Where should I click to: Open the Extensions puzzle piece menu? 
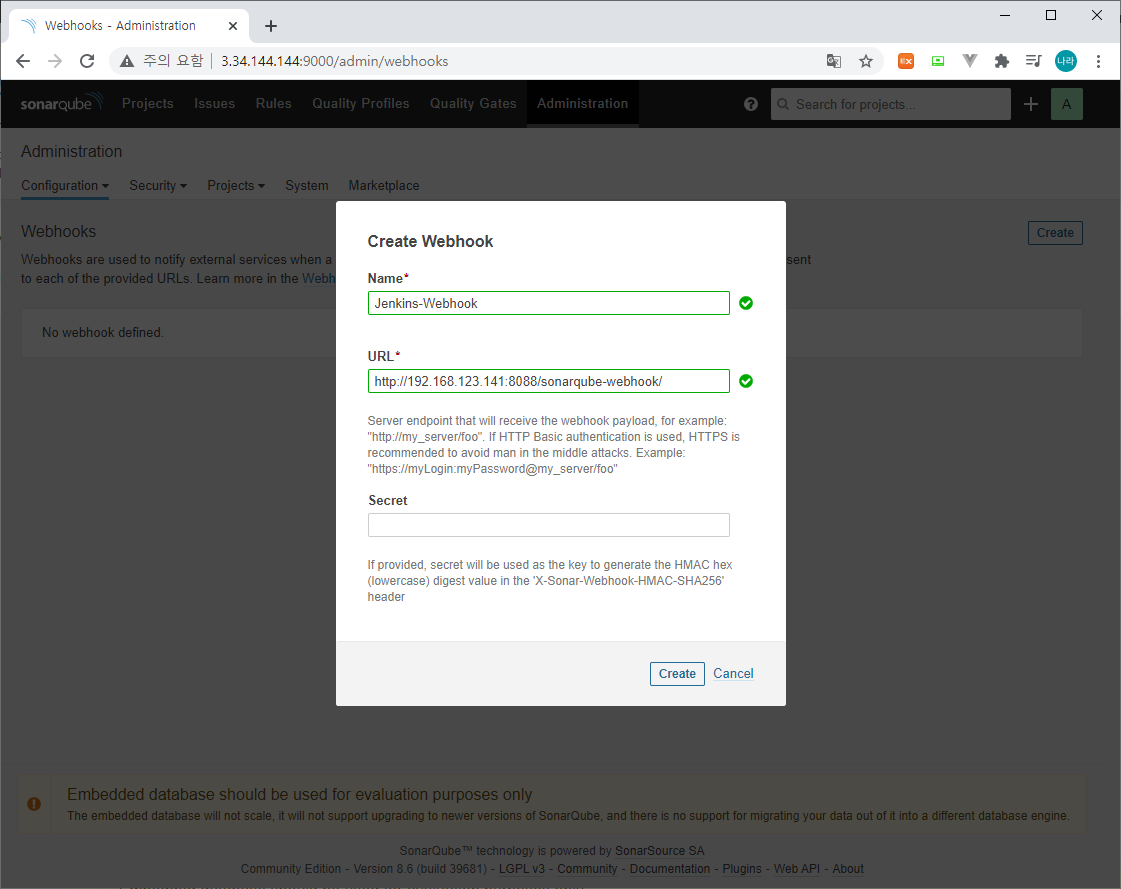(x=1002, y=61)
